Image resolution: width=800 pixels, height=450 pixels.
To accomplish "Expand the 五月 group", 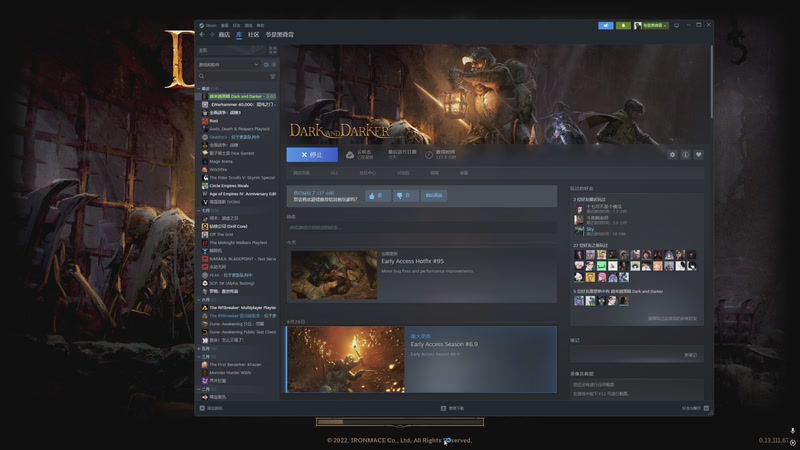I will pyautogui.click(x=199, y=348).
